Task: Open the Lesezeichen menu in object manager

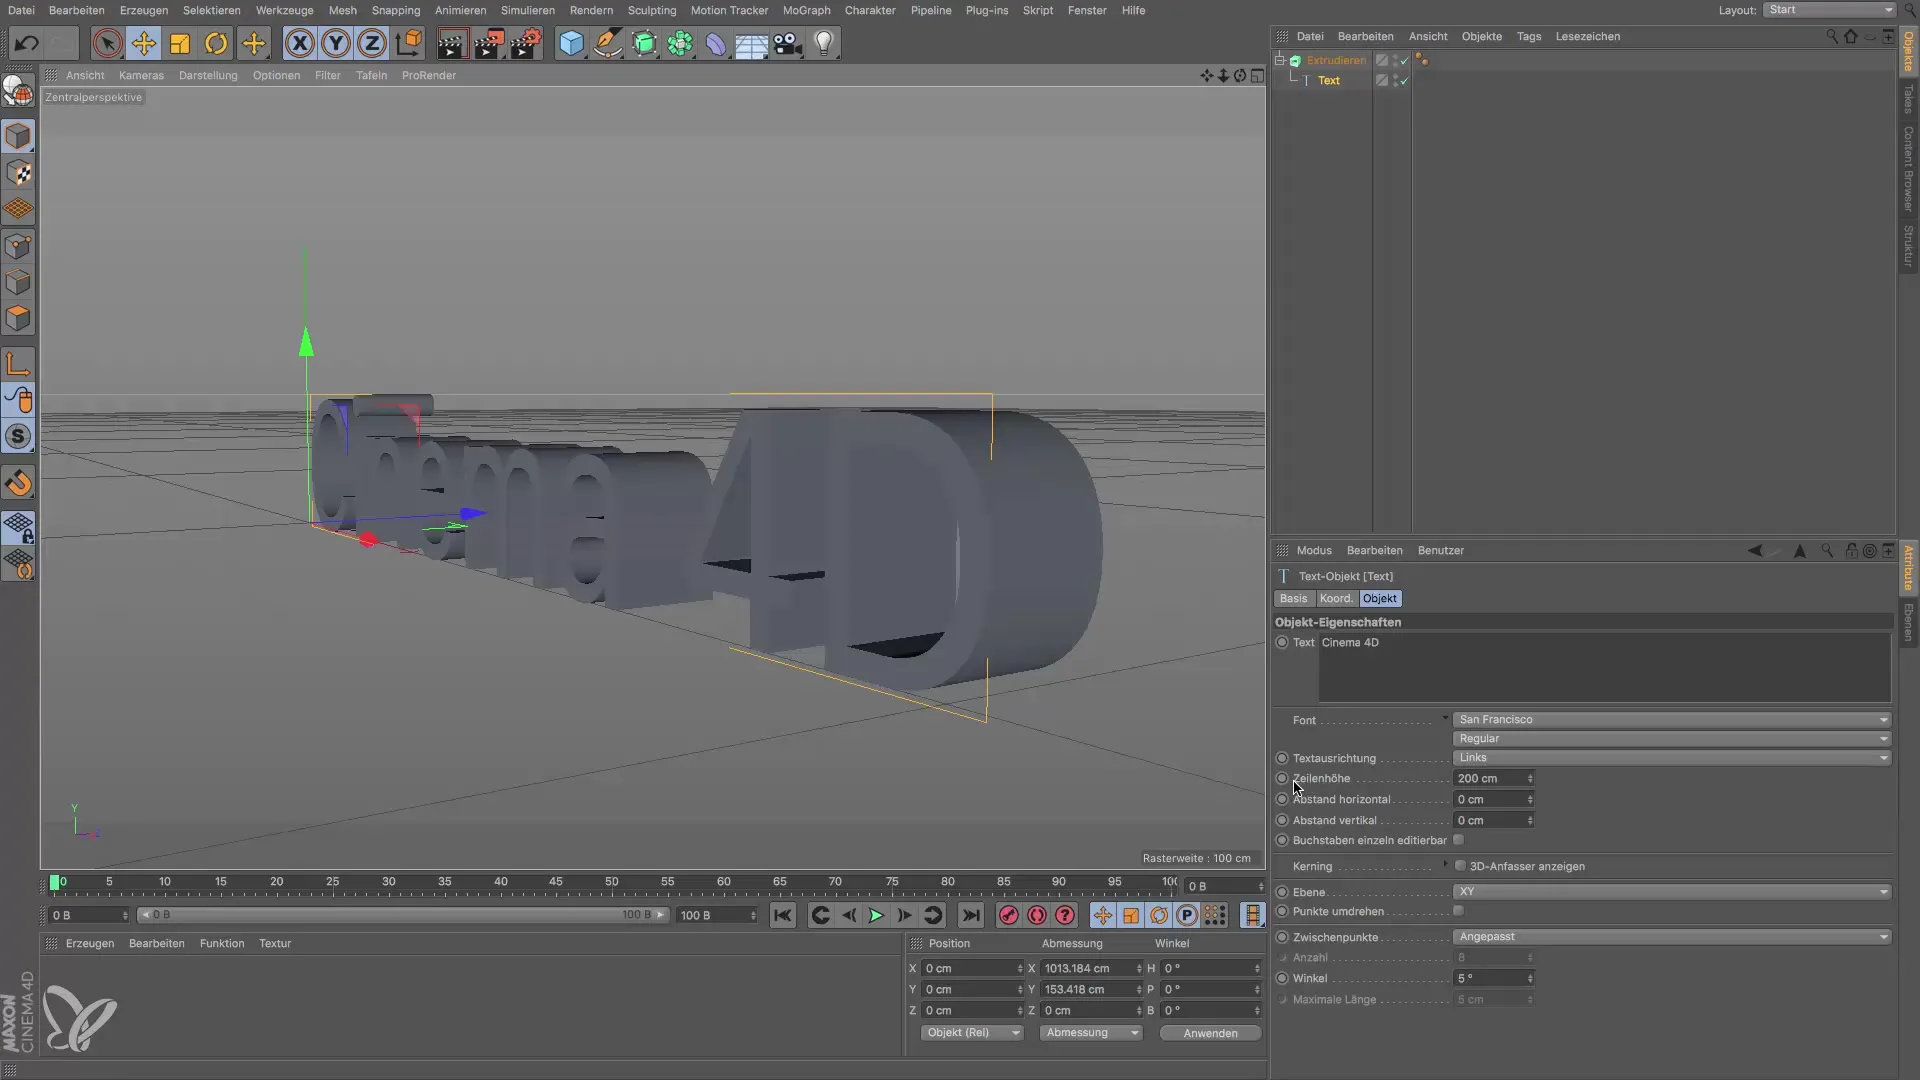Action: point(1587,36)
